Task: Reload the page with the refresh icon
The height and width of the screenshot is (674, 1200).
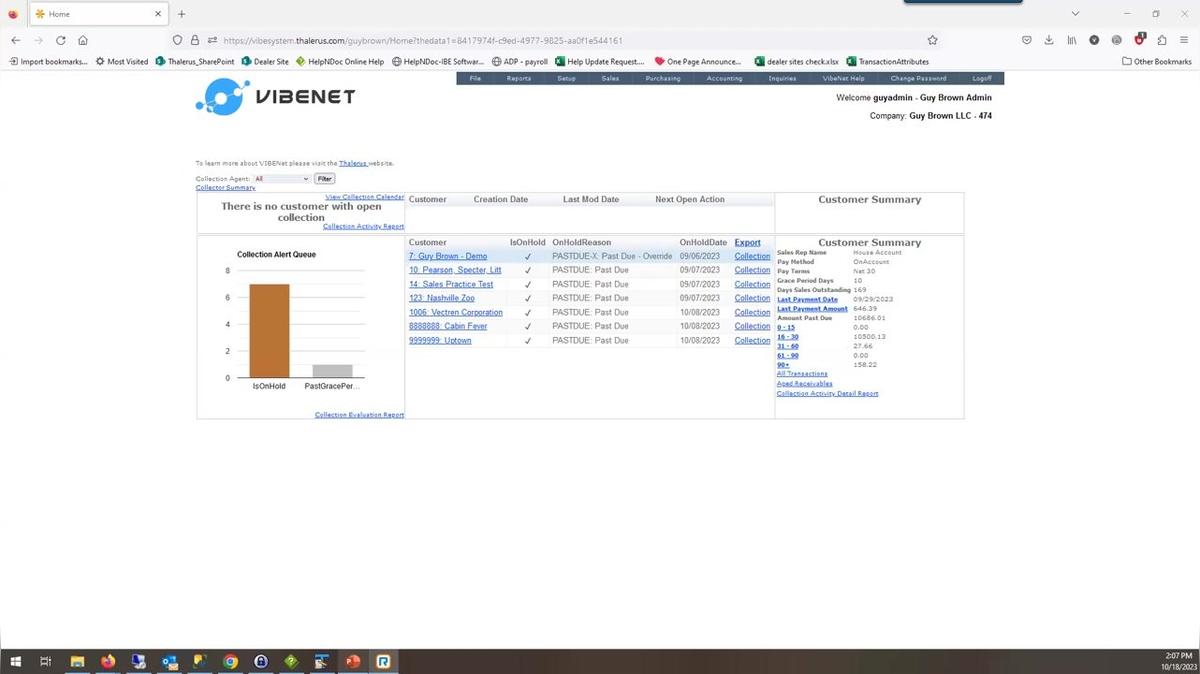Action: 61,40
